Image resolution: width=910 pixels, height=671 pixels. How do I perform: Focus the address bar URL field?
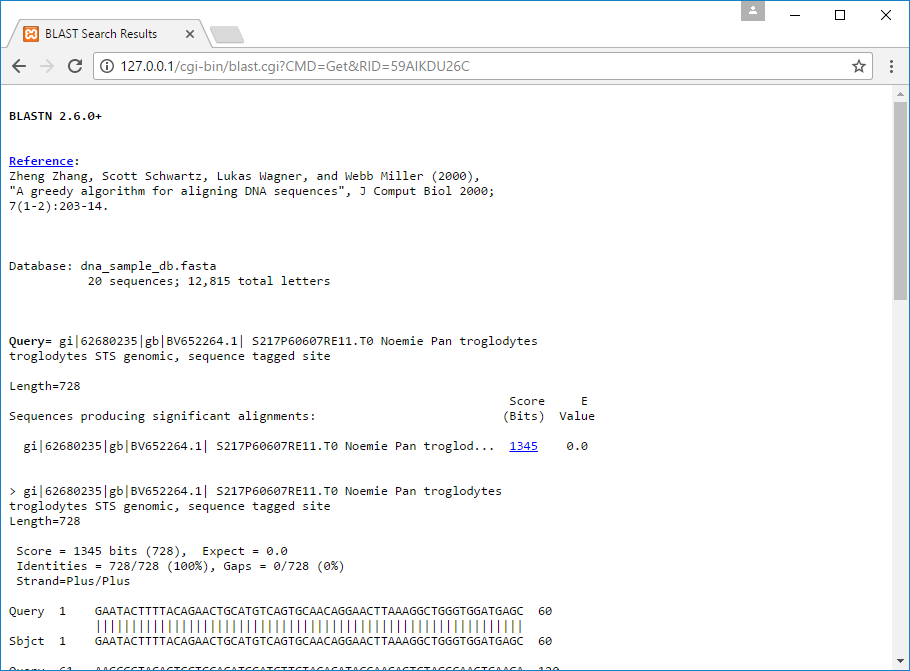pyautogui.click(x=482, y=66)
